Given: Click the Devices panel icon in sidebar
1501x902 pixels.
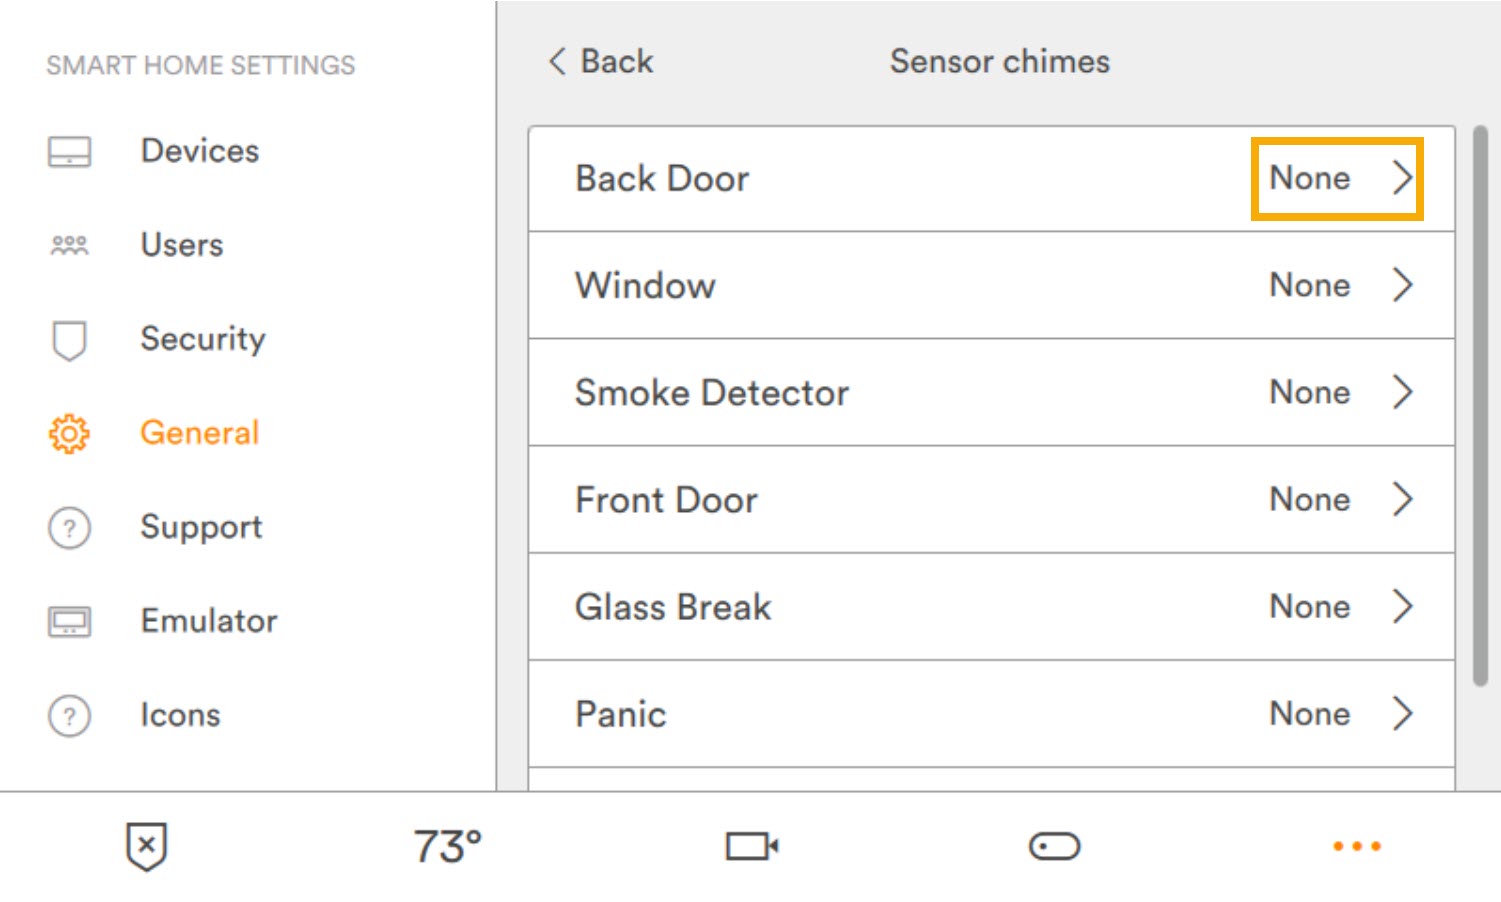Looking at the screenshot, I should (69, 152).
